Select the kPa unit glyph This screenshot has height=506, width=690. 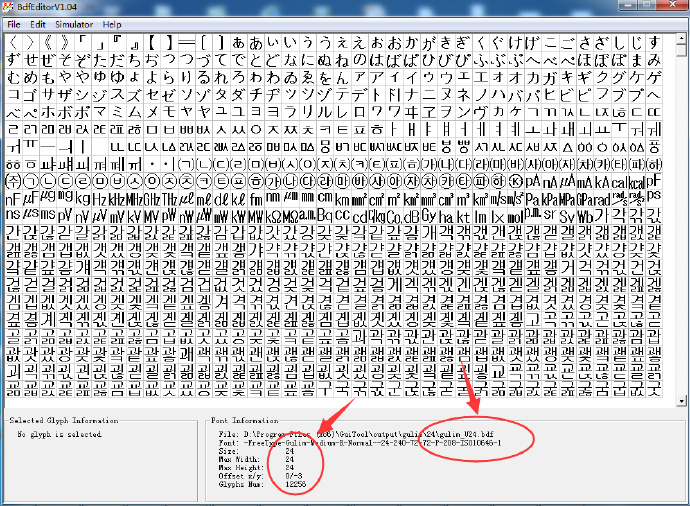(x=549, y=199)
